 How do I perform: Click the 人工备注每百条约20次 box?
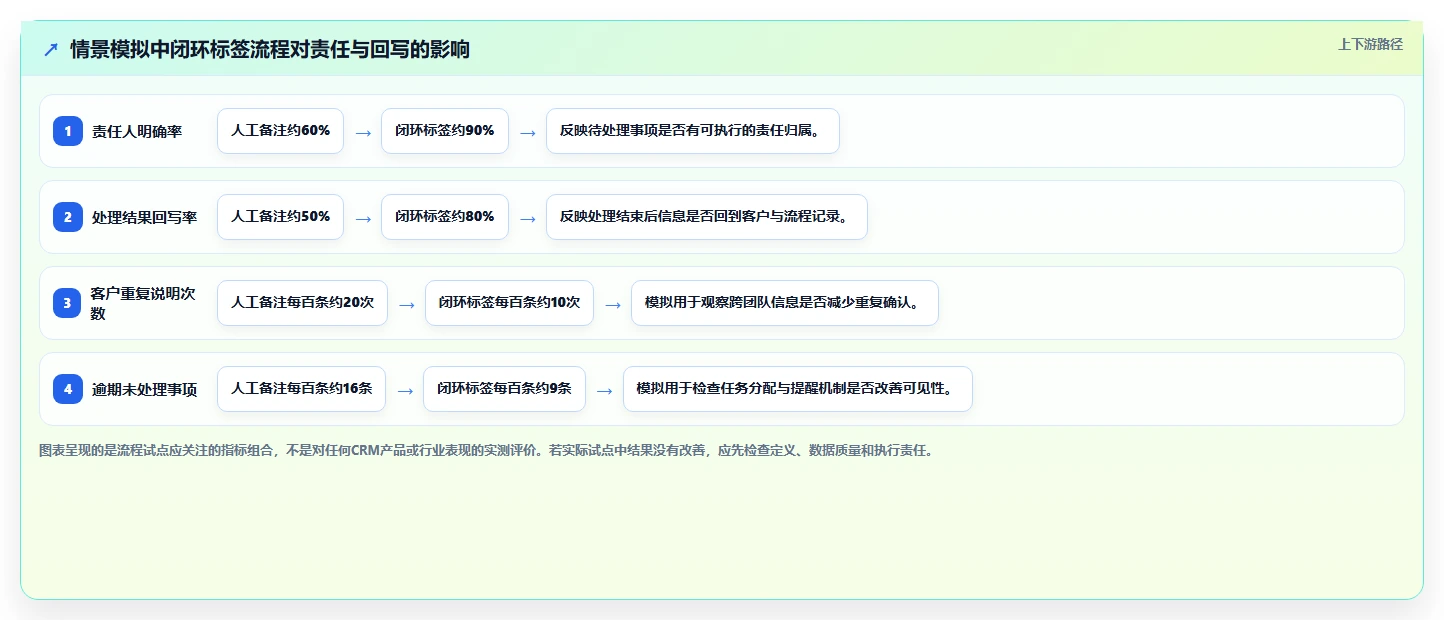pos(302,303)
